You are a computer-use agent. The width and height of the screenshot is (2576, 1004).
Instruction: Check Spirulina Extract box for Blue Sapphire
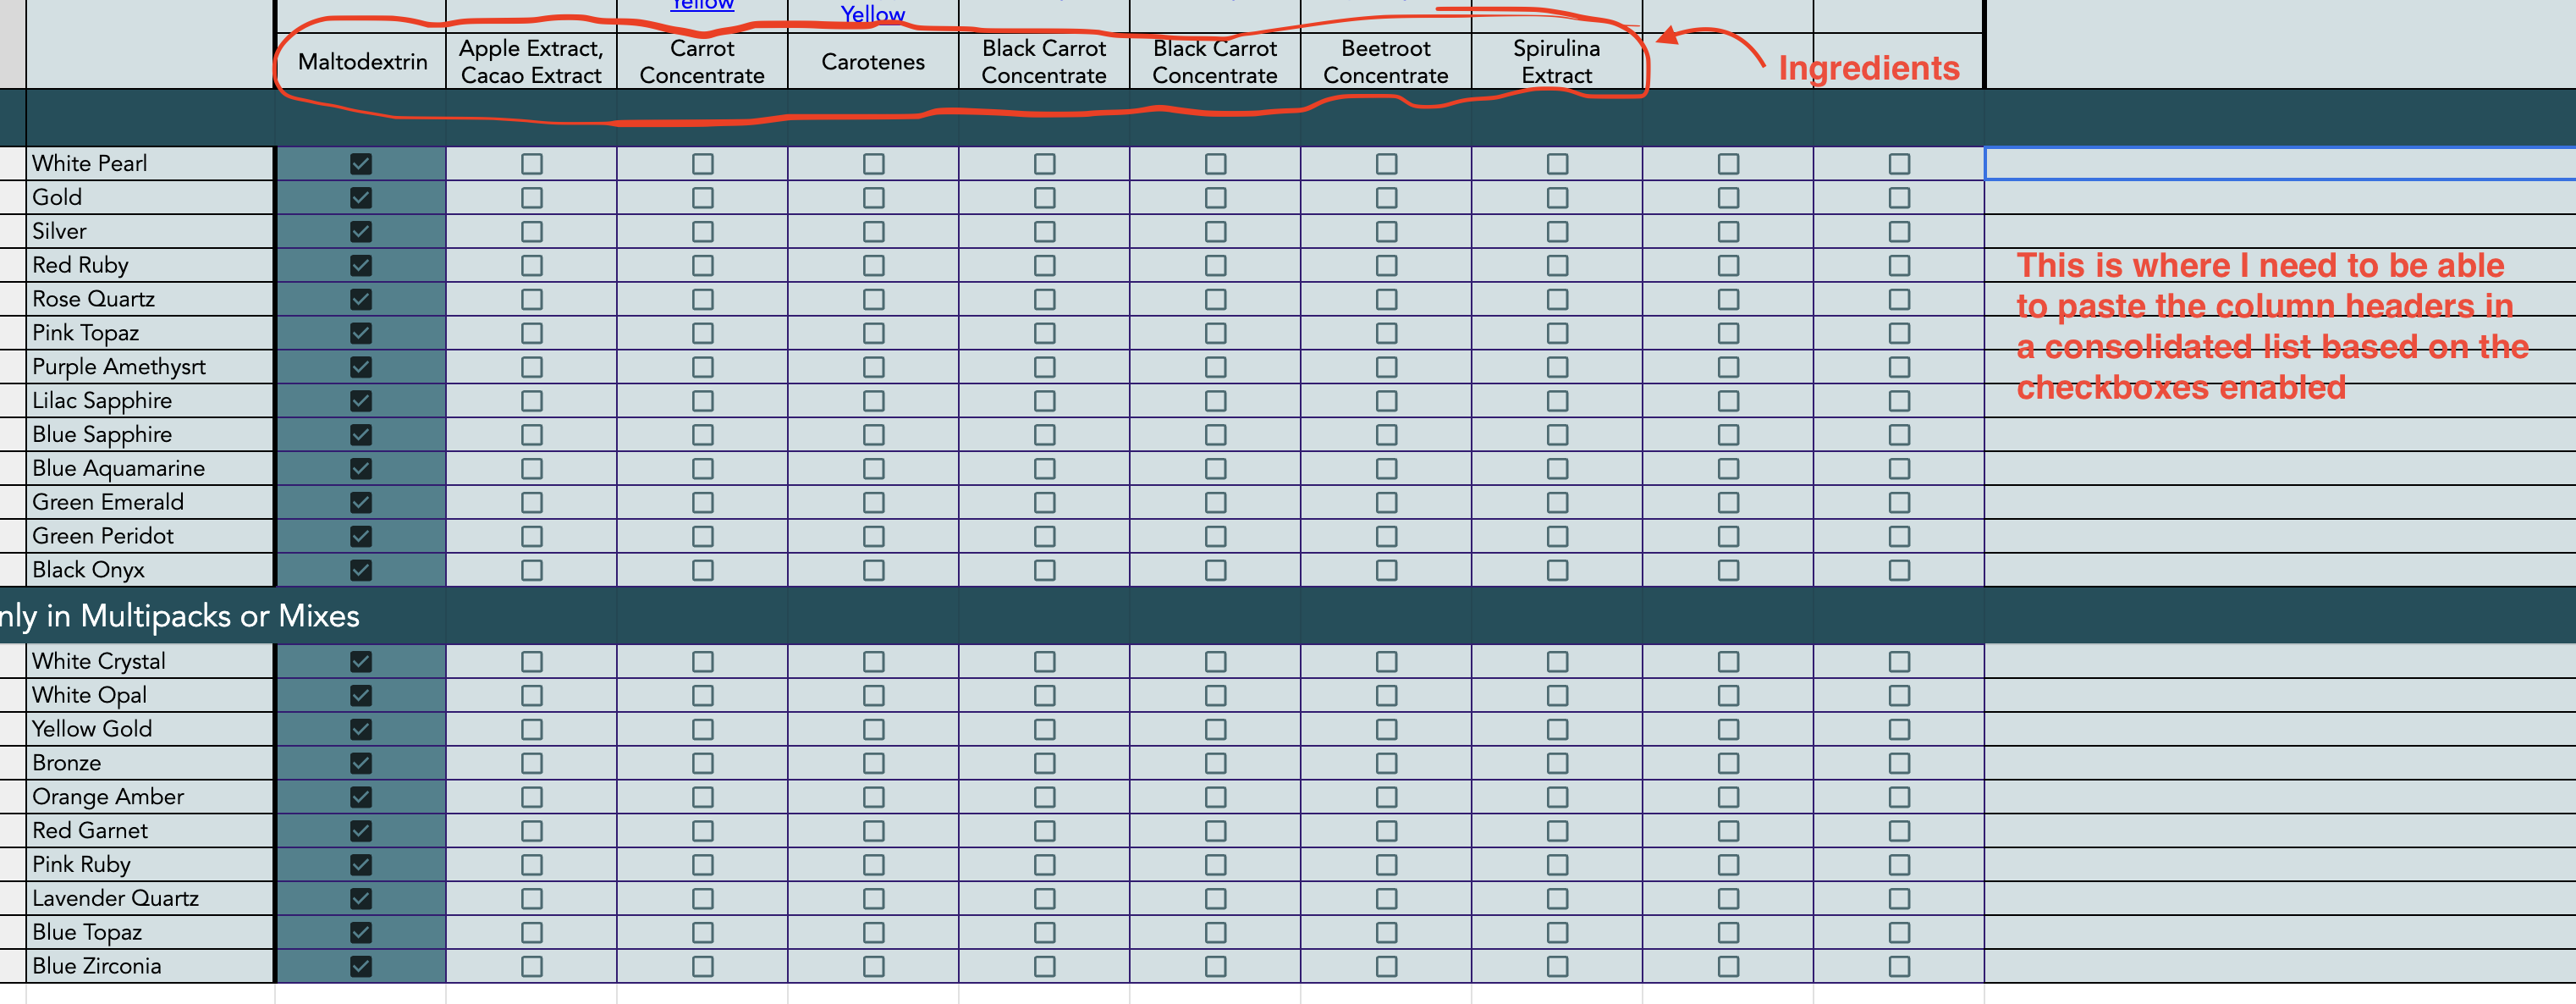1557,435
